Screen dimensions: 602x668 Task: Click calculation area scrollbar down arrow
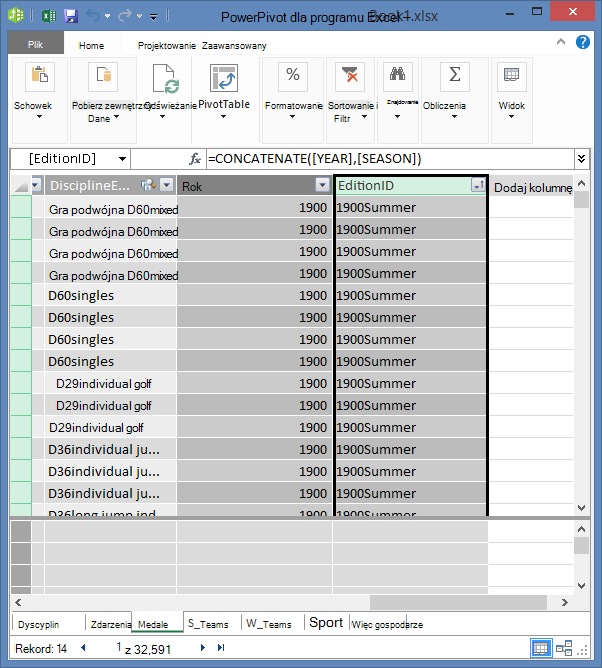click(x=582, y=586)
